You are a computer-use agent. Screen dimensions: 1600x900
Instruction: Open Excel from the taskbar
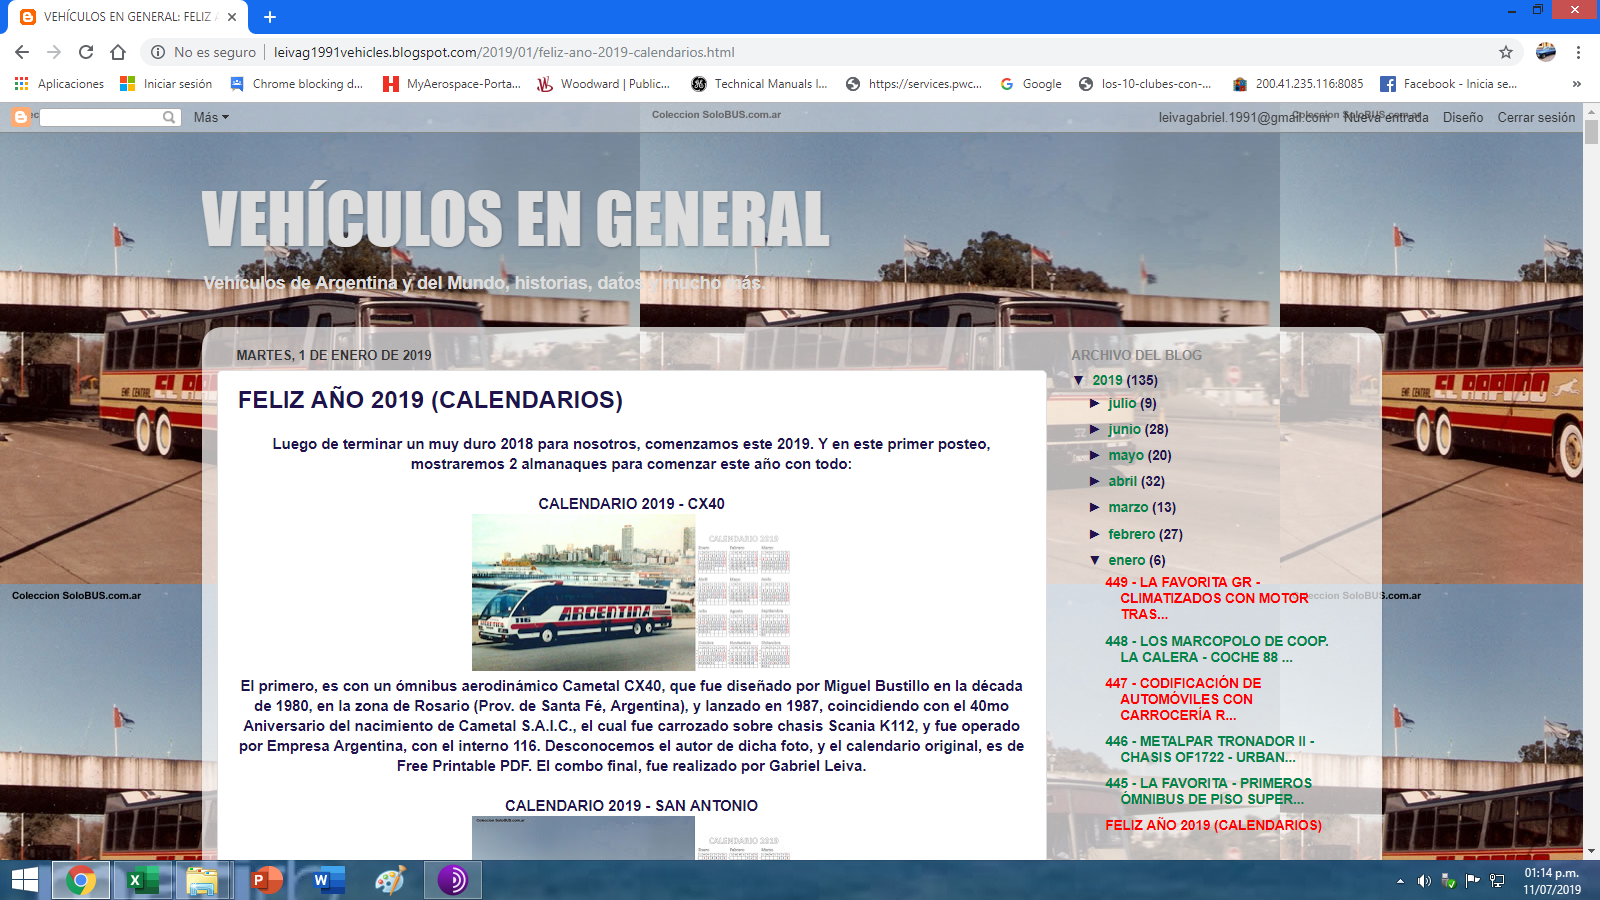click(x=143, y=880)
